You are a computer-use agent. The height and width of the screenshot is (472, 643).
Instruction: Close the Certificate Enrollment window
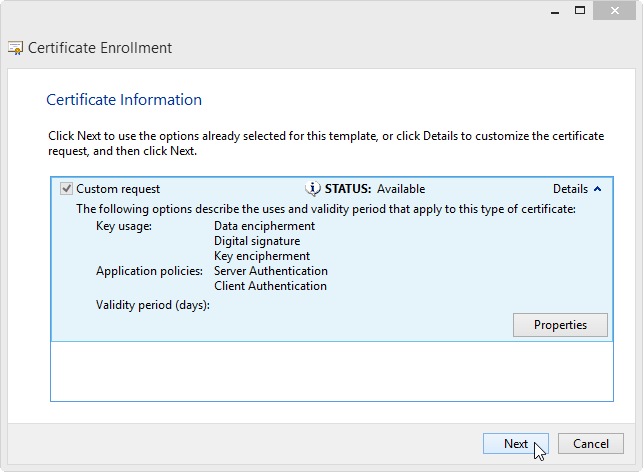tap(614, 11)
